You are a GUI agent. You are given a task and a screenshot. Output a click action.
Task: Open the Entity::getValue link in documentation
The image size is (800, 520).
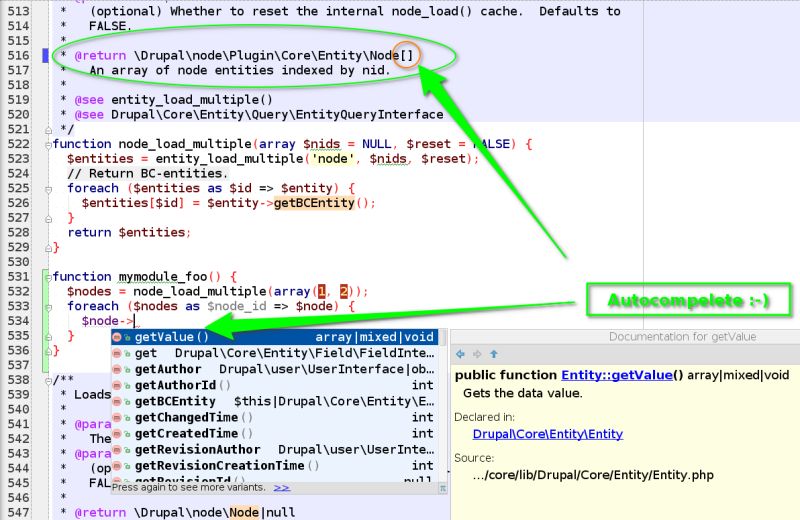pos(617,375)
